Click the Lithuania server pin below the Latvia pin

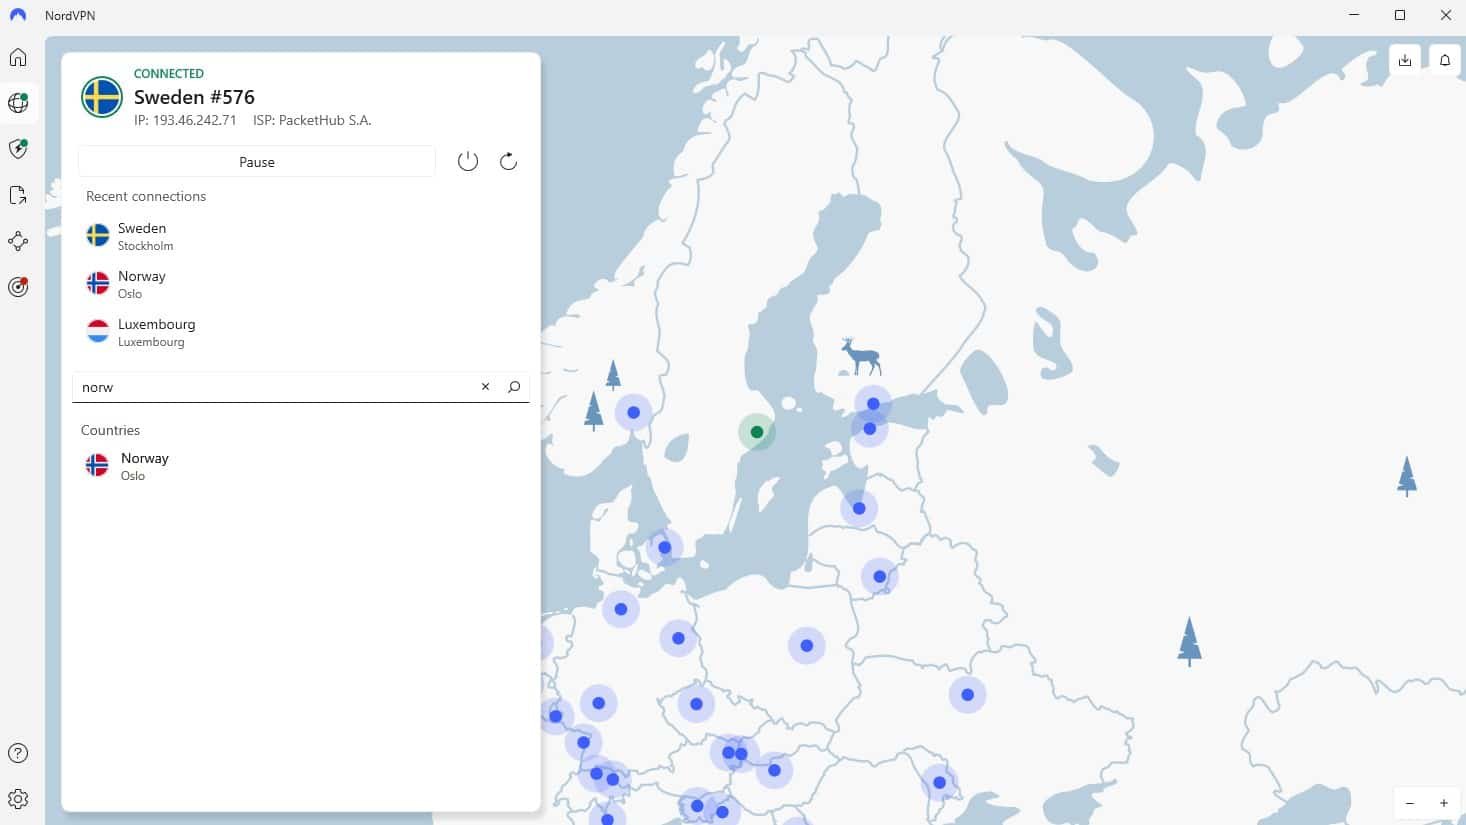[x=880, y=576]
